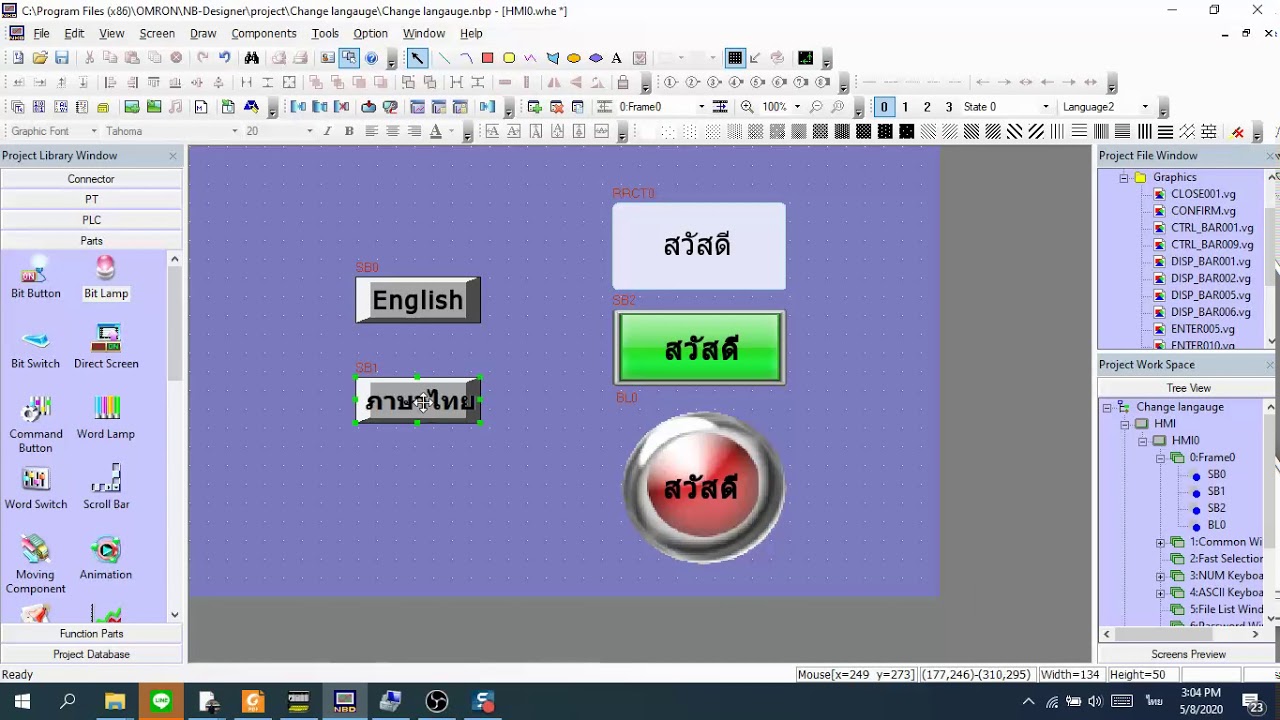Switch to state 1 button

[905, 107]
